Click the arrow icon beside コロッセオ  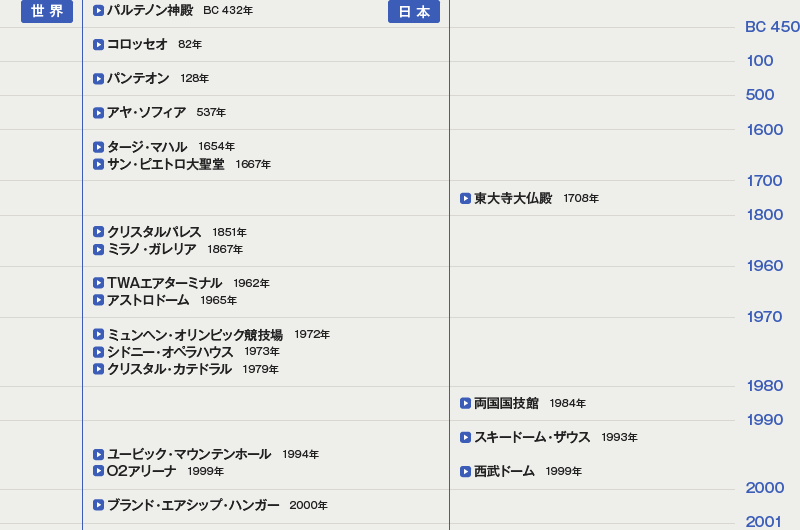pyautogui.click(x=98, y=44)
